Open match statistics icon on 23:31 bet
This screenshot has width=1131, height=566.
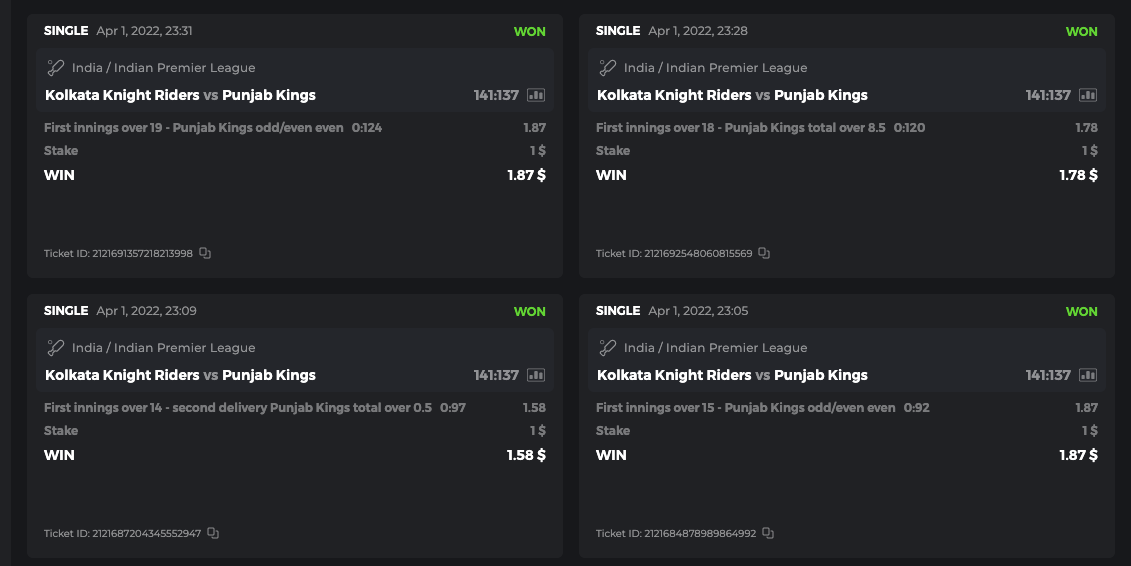click(x=536, y=96)
